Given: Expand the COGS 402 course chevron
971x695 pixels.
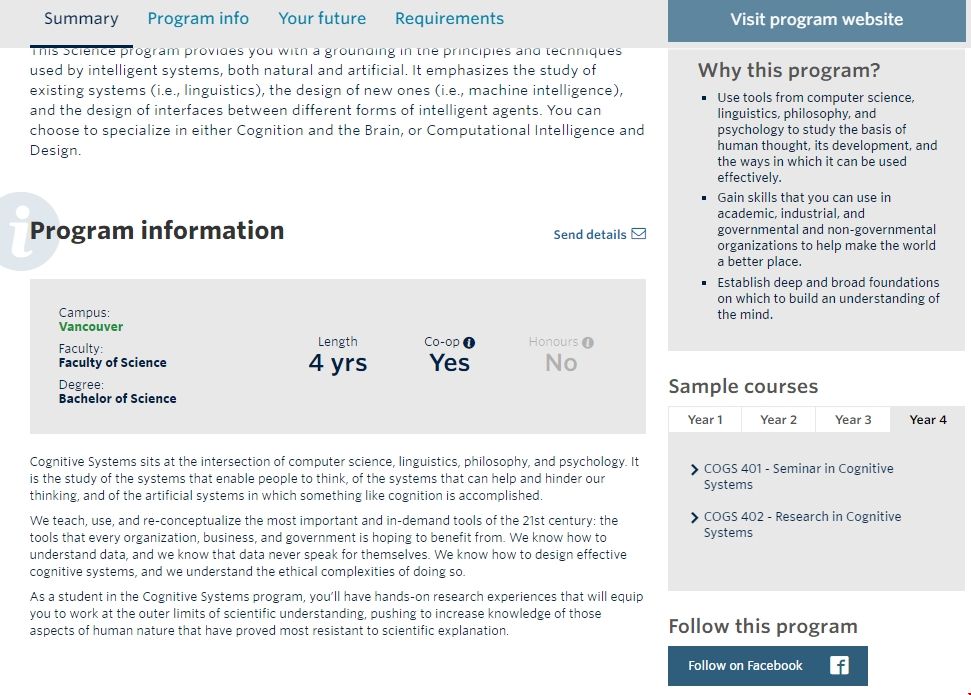Looking at the screenshot, I should tap(695, 517).
